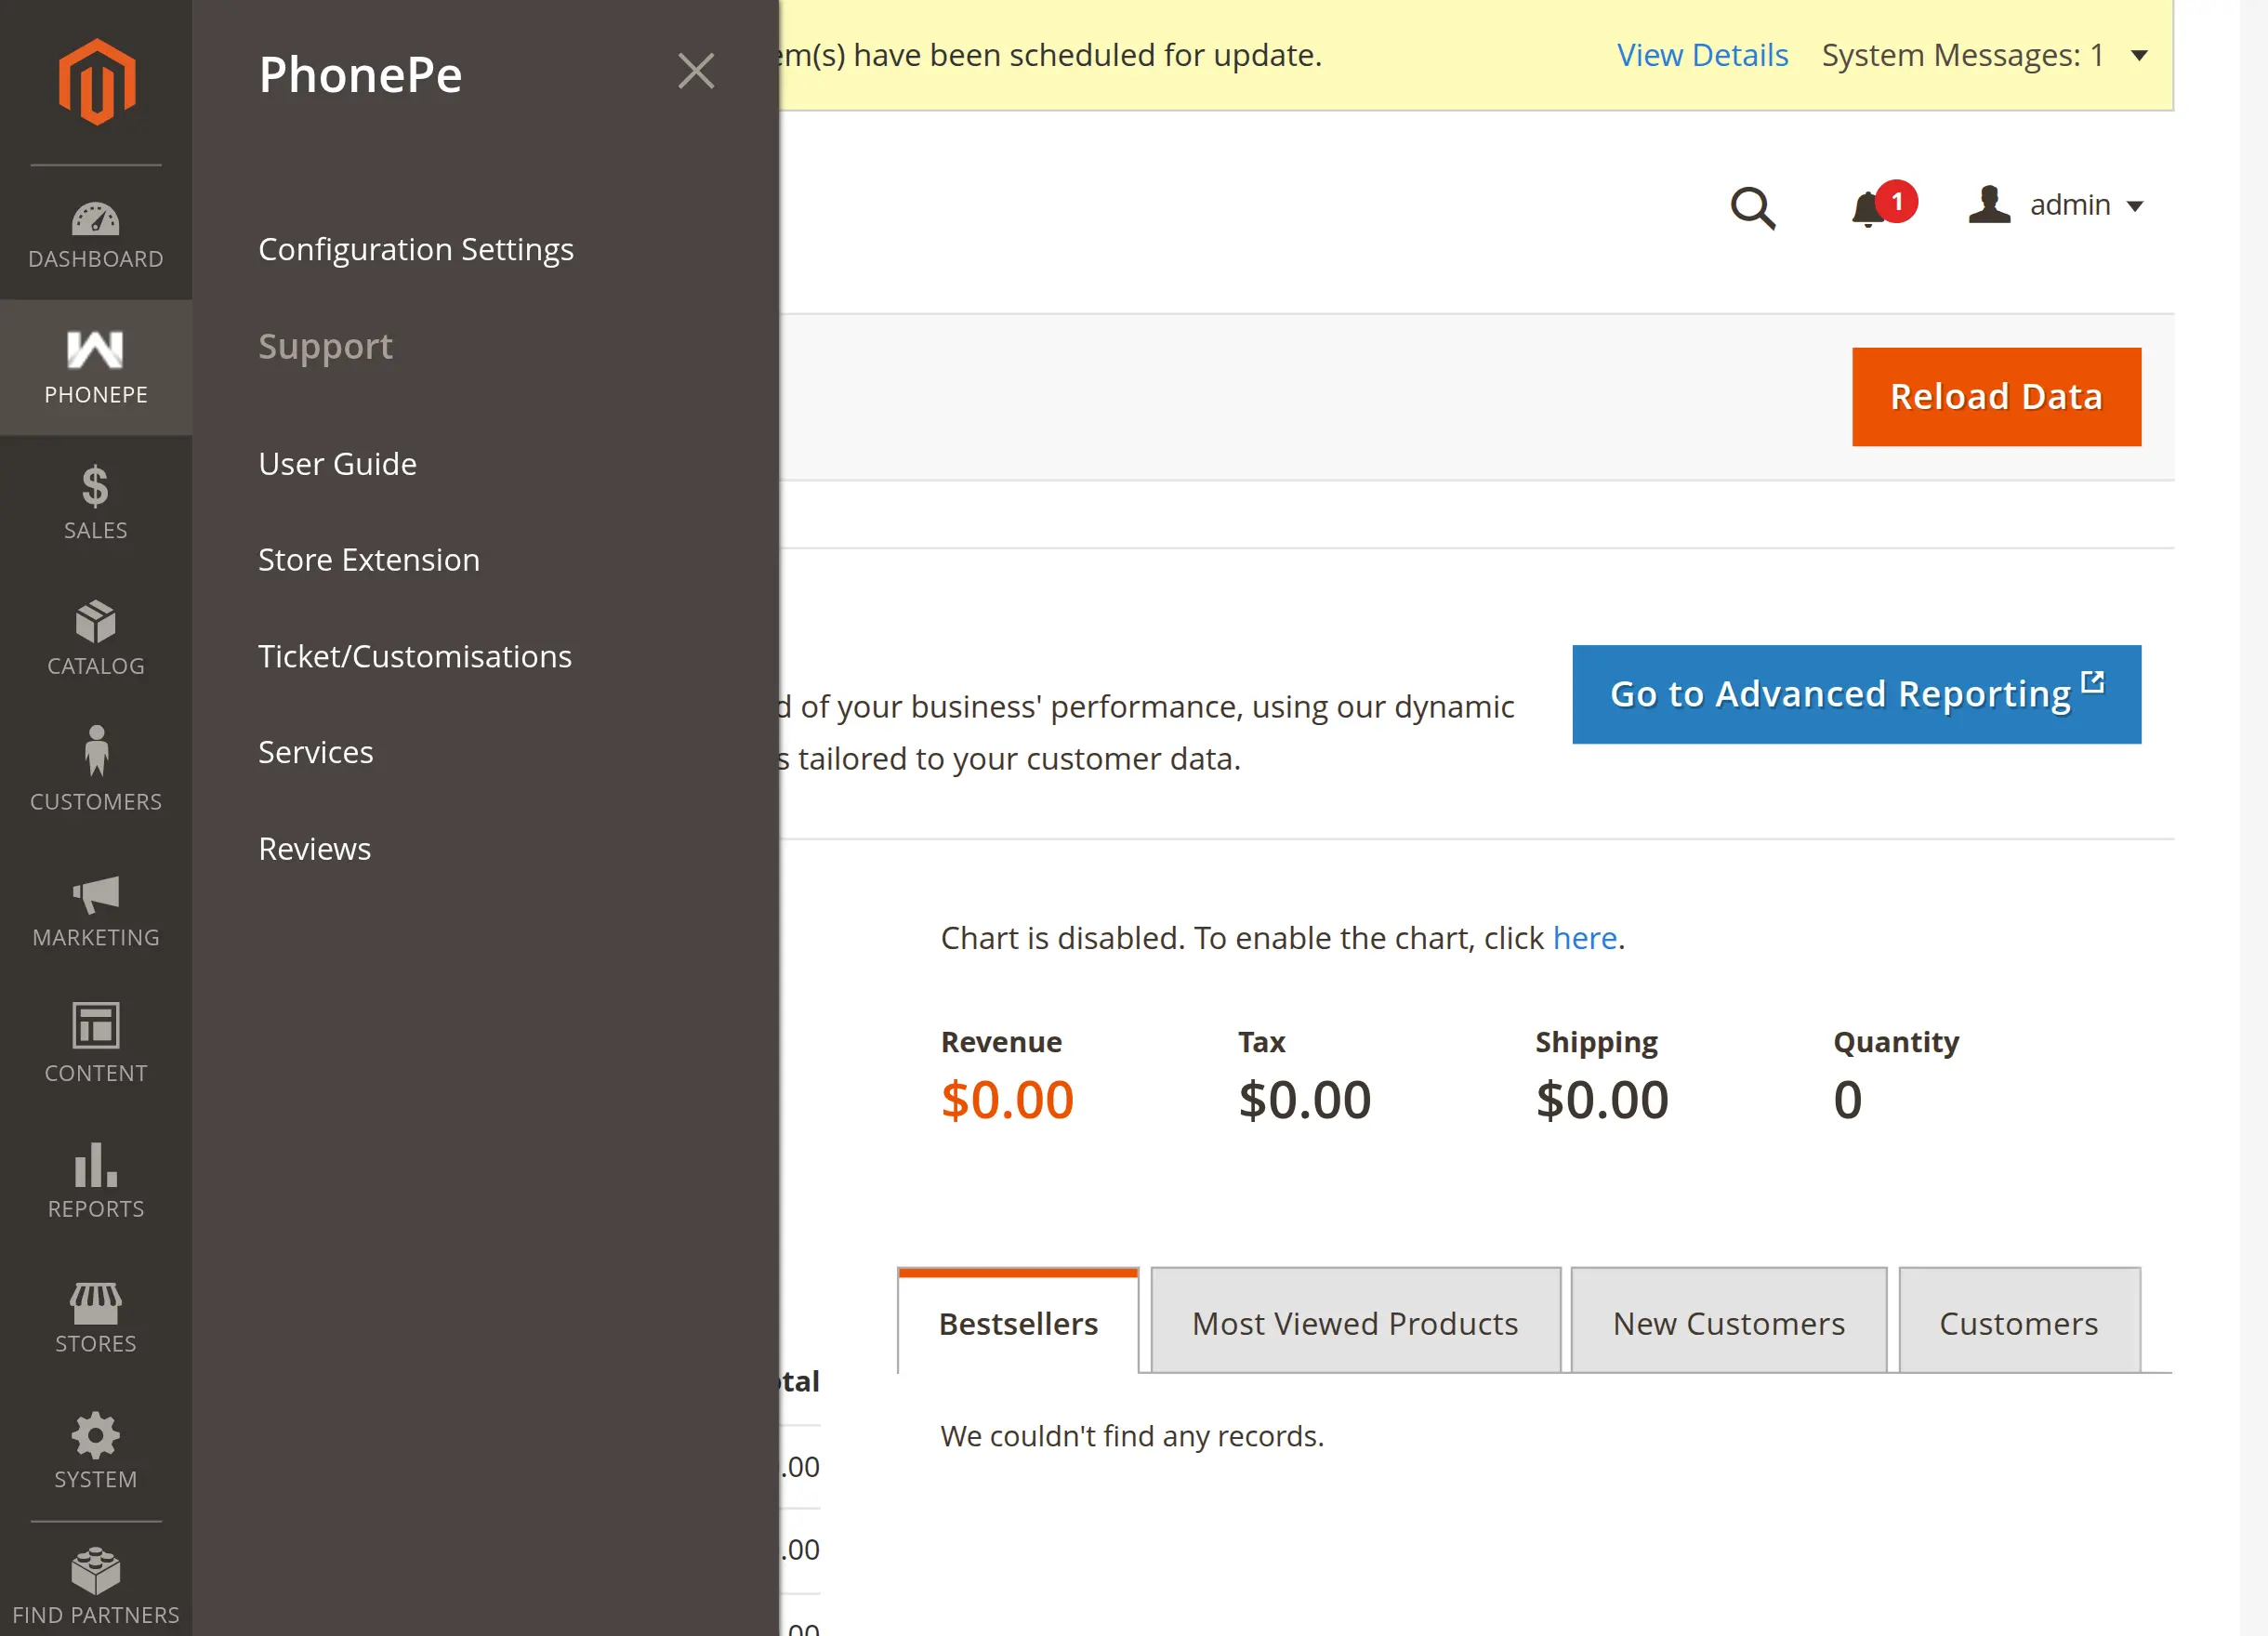
Task: Open the notifications bell
Action: [x=1869, y=208]
